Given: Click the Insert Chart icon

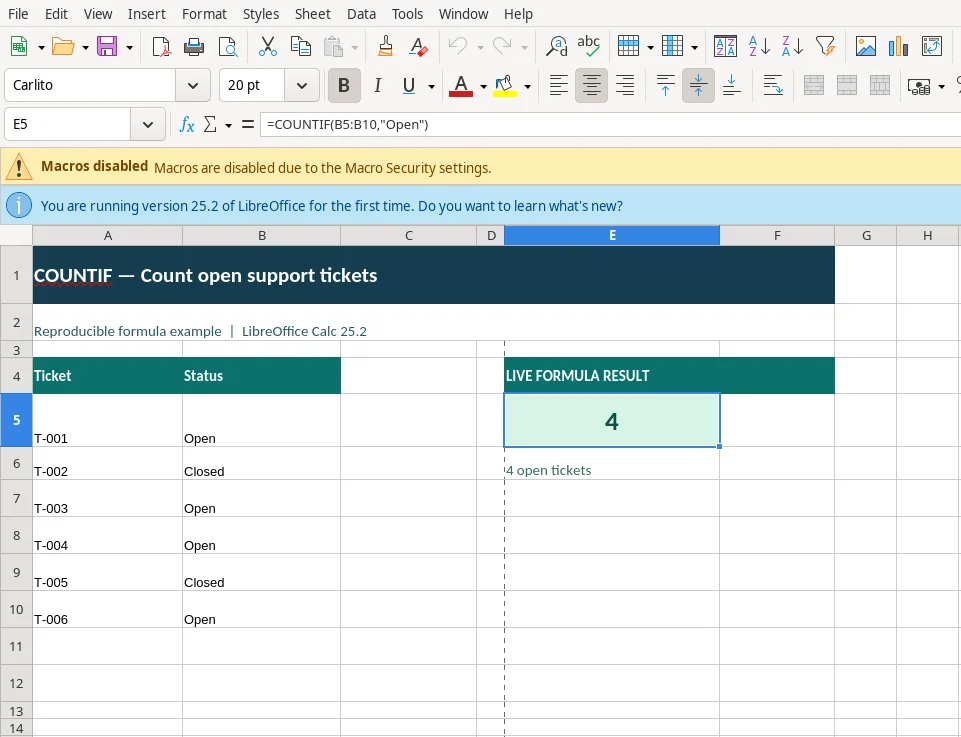Looking at the screenshot, I should point(898,47).
